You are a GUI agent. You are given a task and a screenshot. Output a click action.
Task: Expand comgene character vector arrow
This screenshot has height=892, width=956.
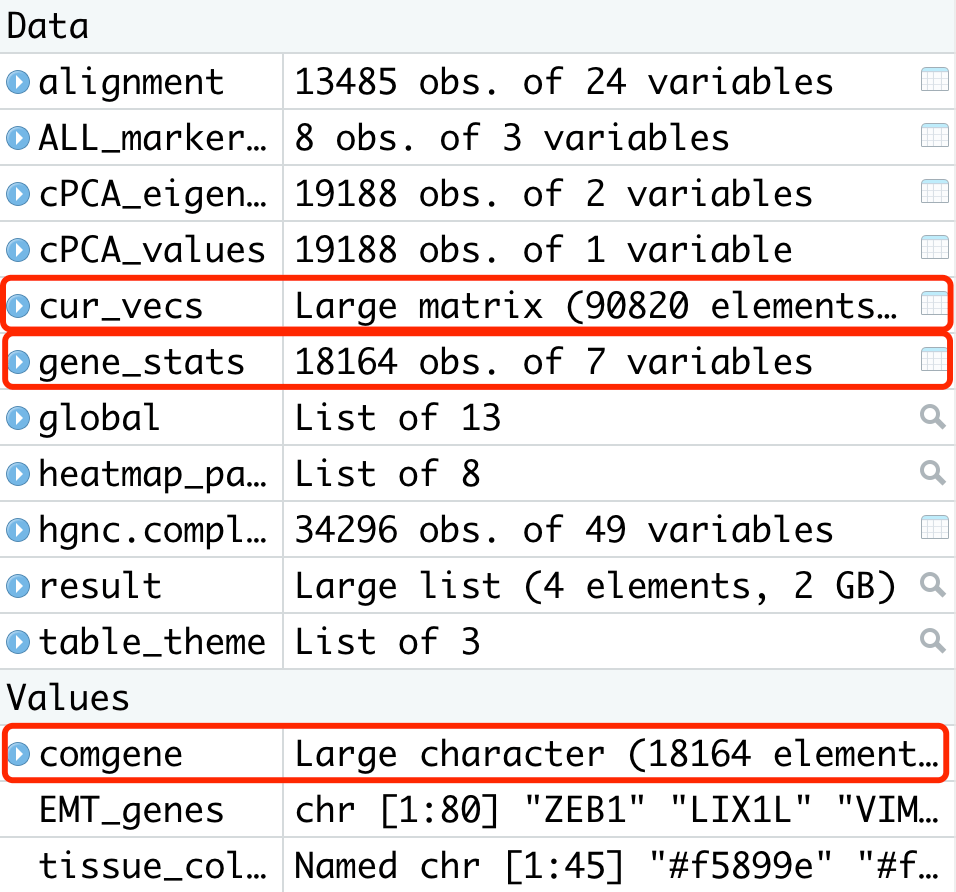[18, 754]
